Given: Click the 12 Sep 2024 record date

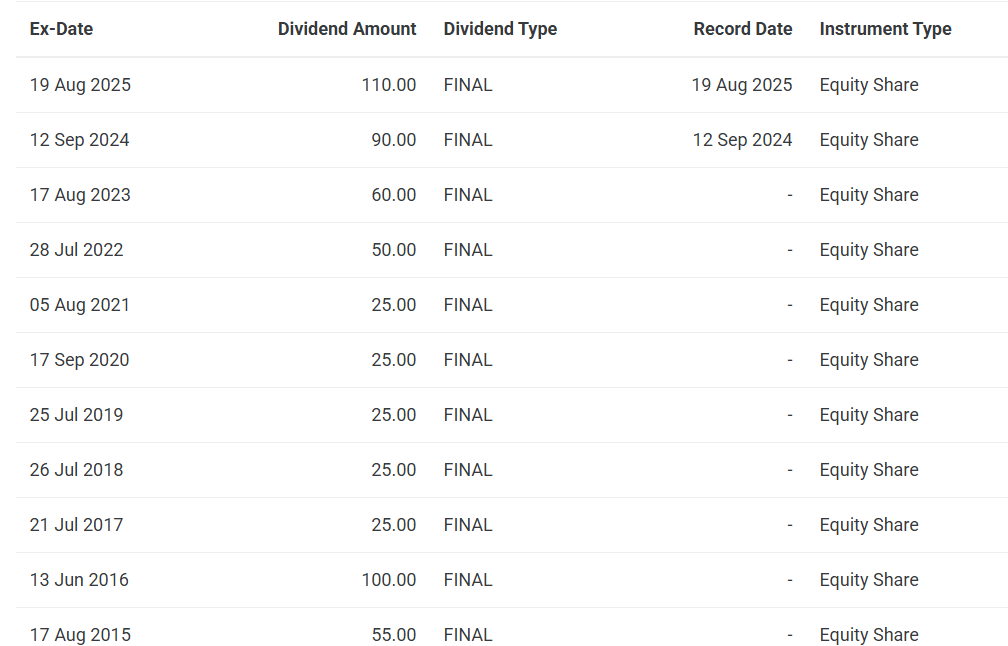Looking at the screenshot, I should [742, 140].
